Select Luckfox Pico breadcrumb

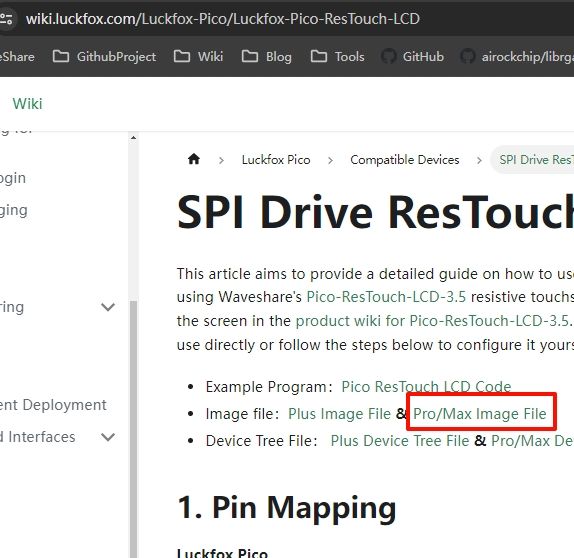(x=276, y=160)
